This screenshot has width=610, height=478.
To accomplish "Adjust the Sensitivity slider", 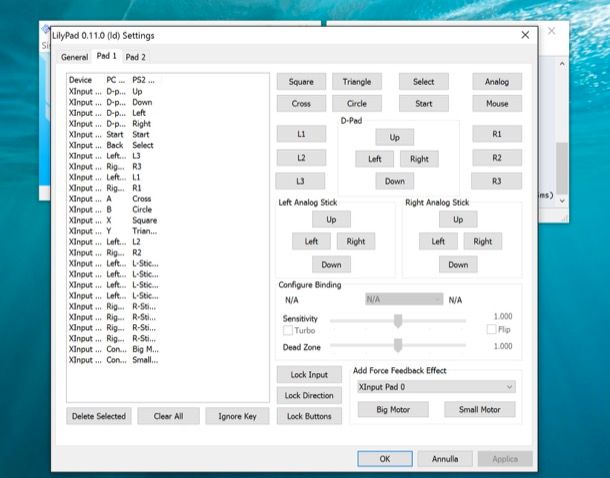I will [398, 321].
